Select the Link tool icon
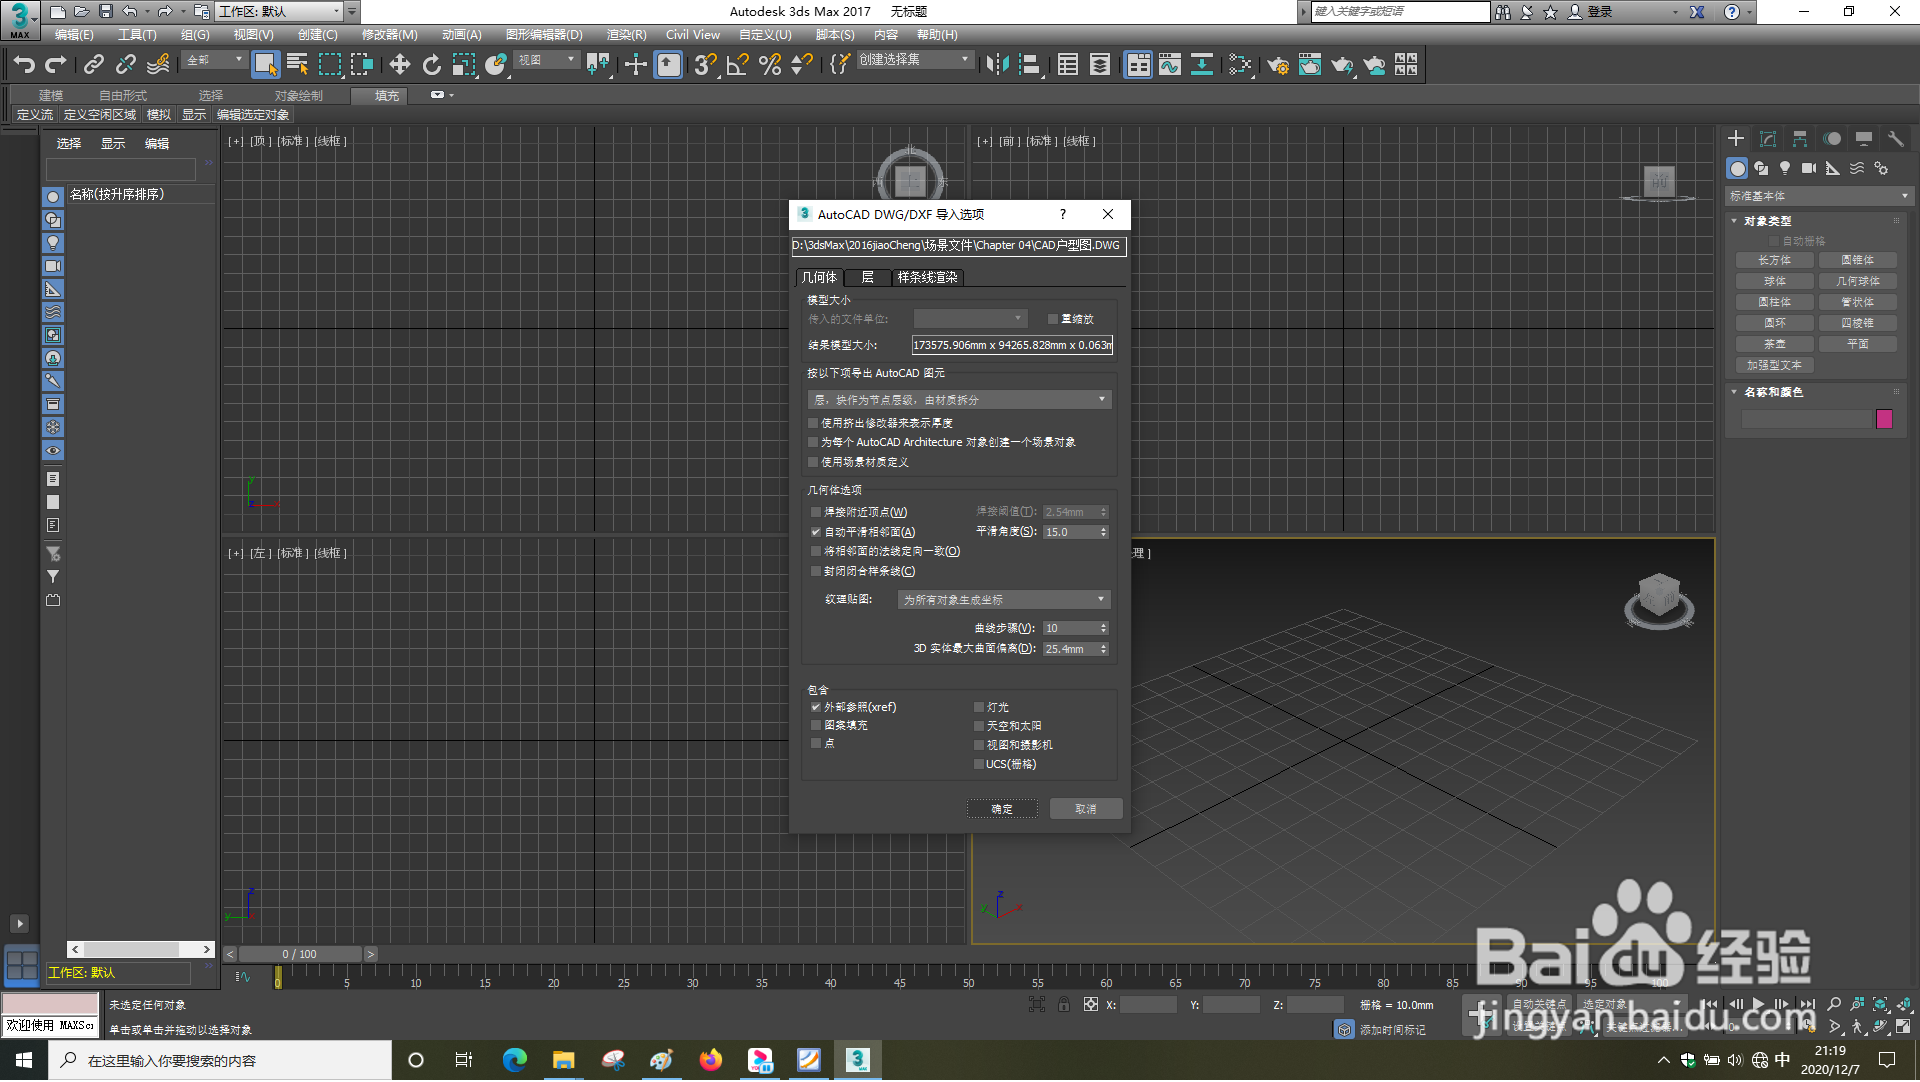The height and width of the screenshot is (1082, 1920). [x=93, y=65]
